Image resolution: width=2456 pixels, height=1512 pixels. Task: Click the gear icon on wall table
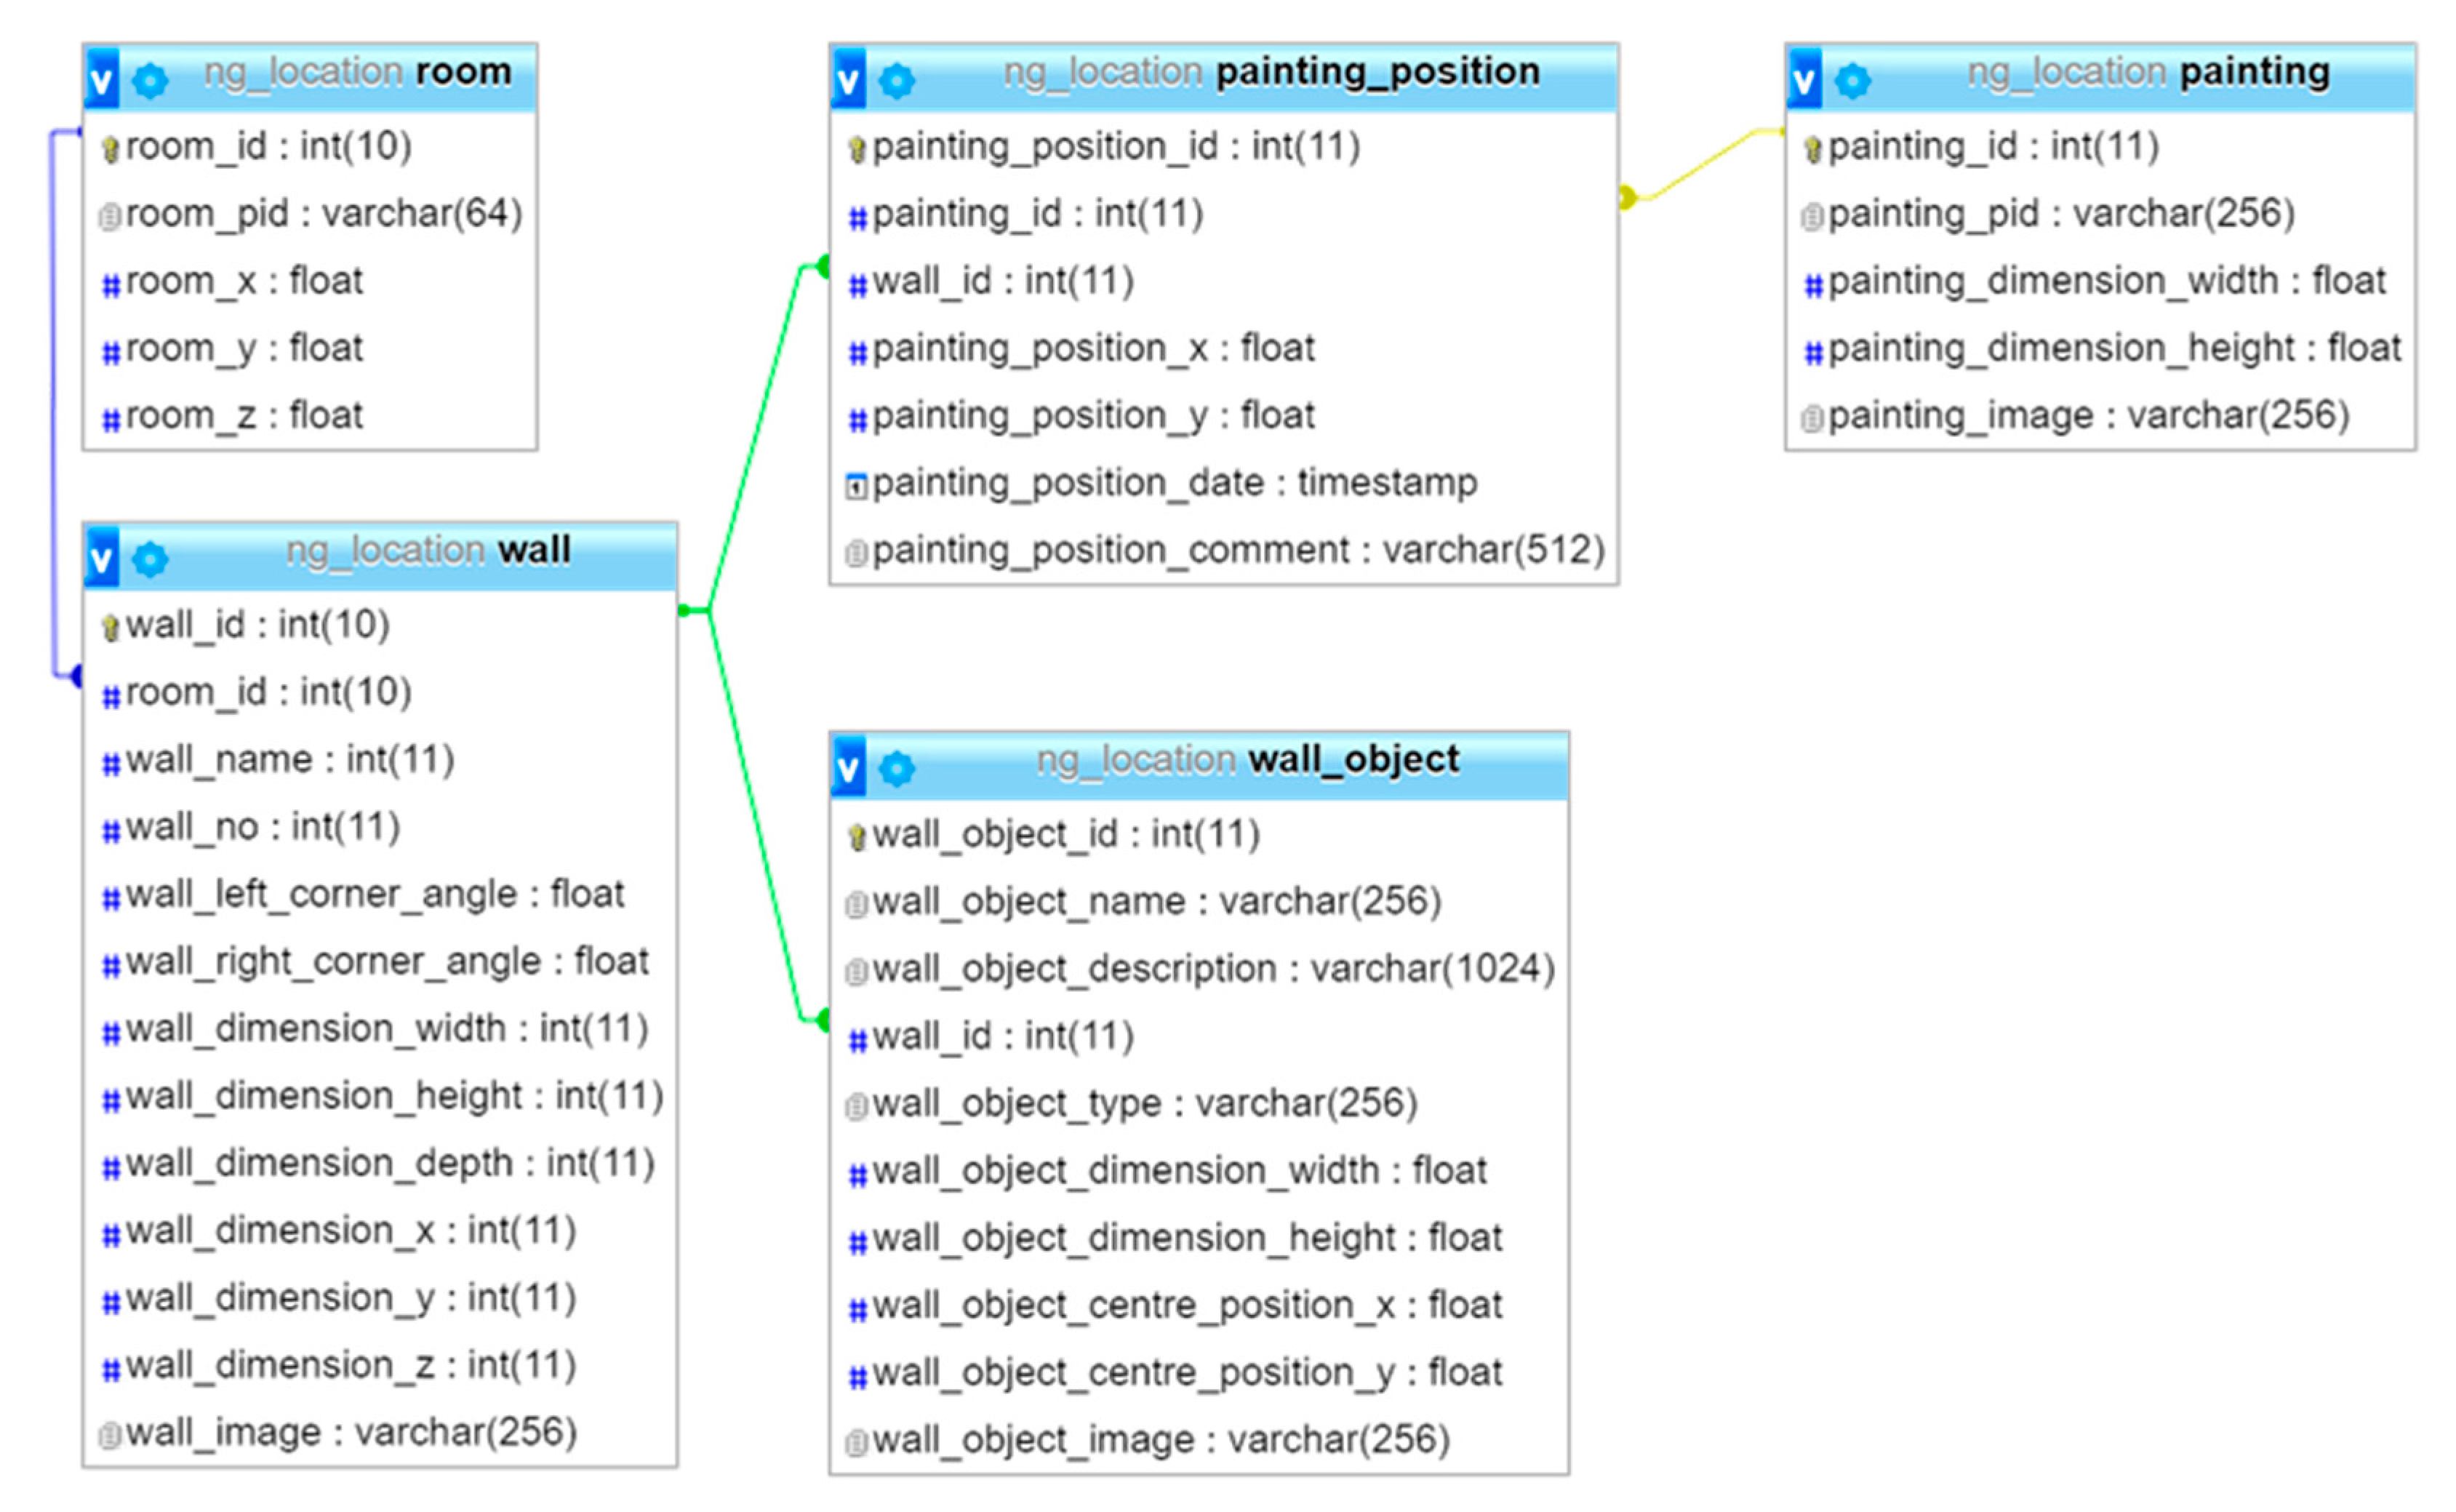[150, 559]
